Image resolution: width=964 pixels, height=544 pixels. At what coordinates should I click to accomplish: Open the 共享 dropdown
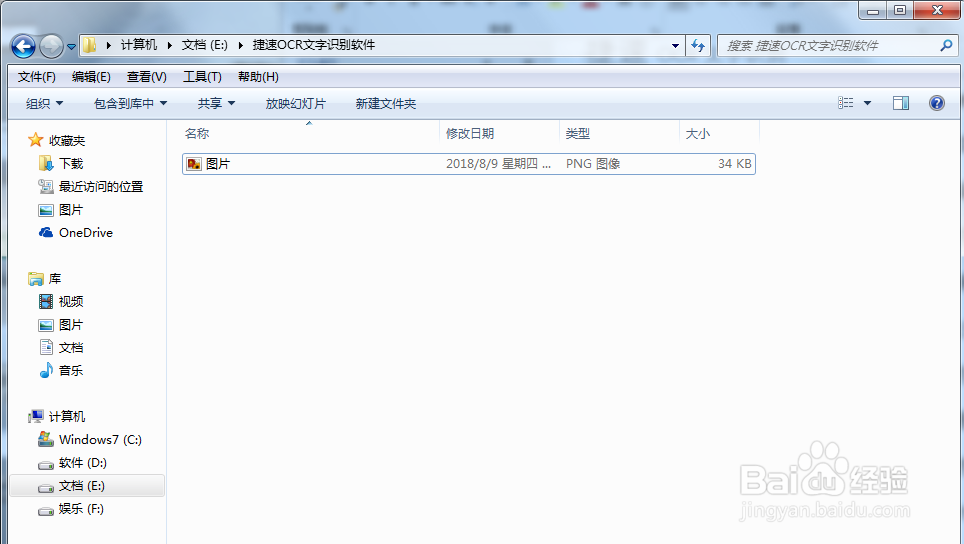[x=216, y=103]
